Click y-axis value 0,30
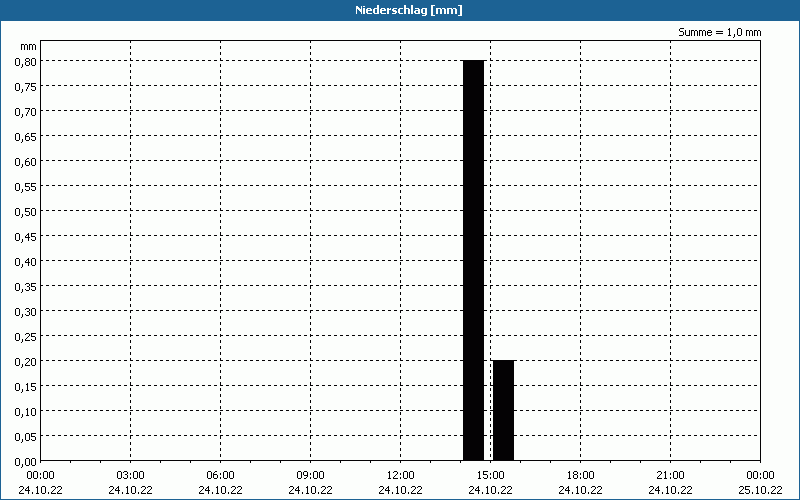The width and height of the screenshot is (800, 500). [26, 312]
